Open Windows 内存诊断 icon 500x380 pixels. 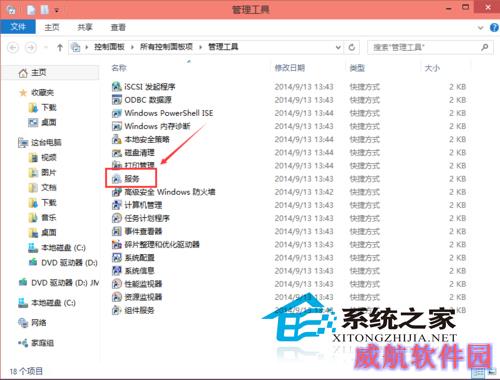(116, 126)
